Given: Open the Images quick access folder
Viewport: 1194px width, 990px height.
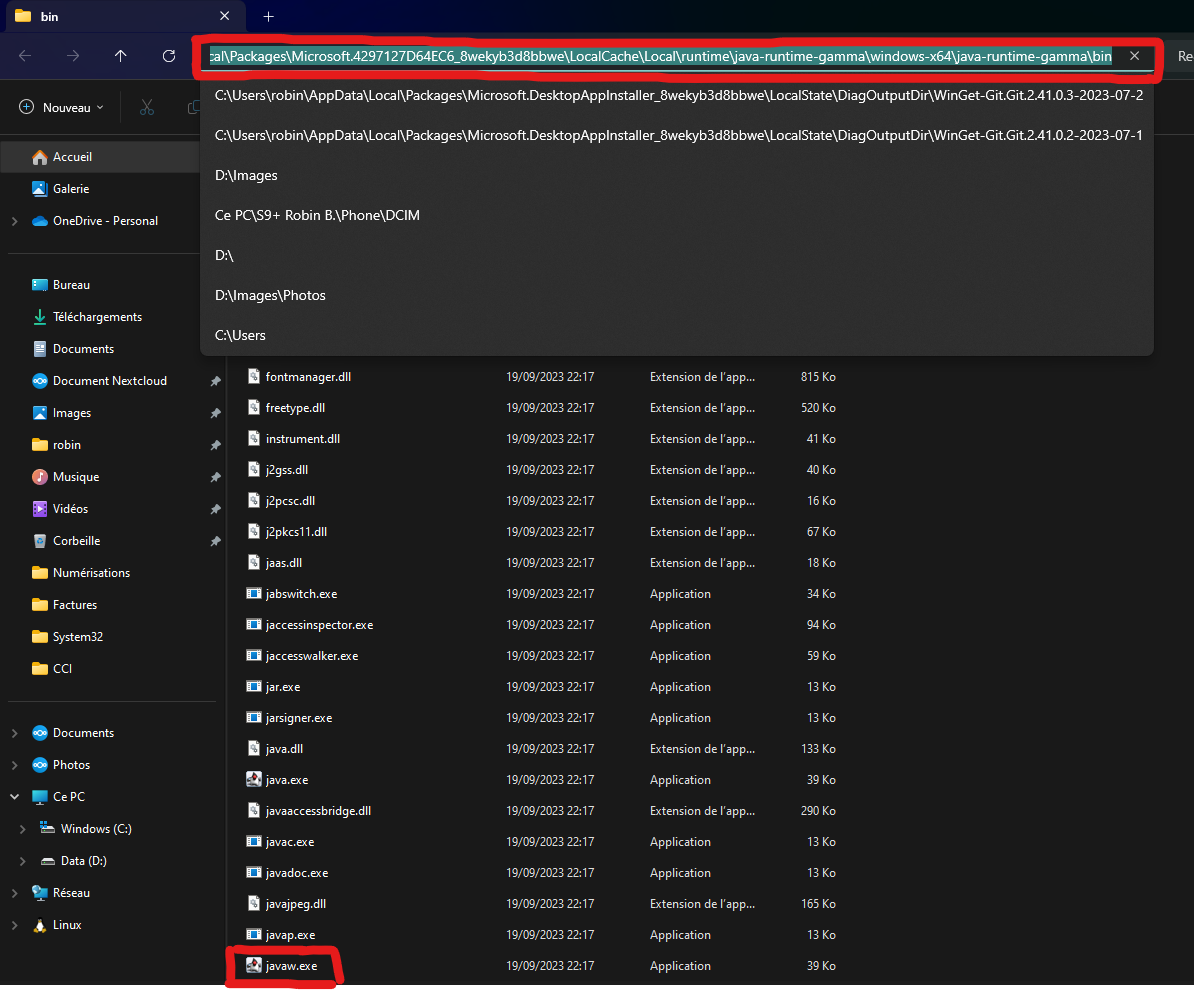Looking at the screenshot, I should coord(72,413).
